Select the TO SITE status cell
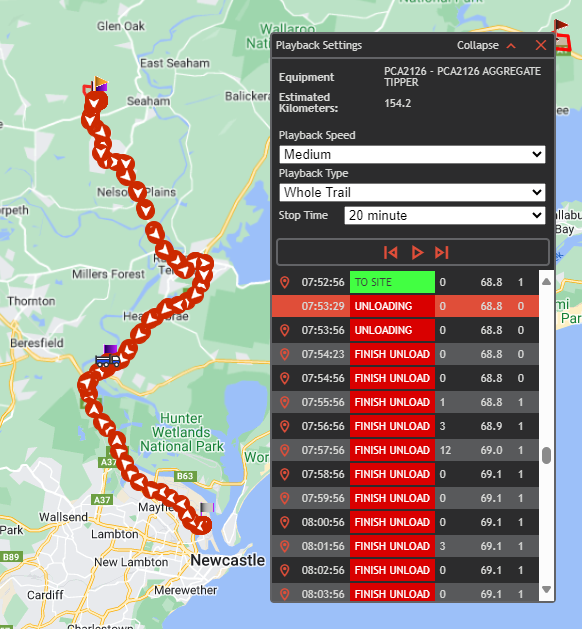 click(392, 282)
